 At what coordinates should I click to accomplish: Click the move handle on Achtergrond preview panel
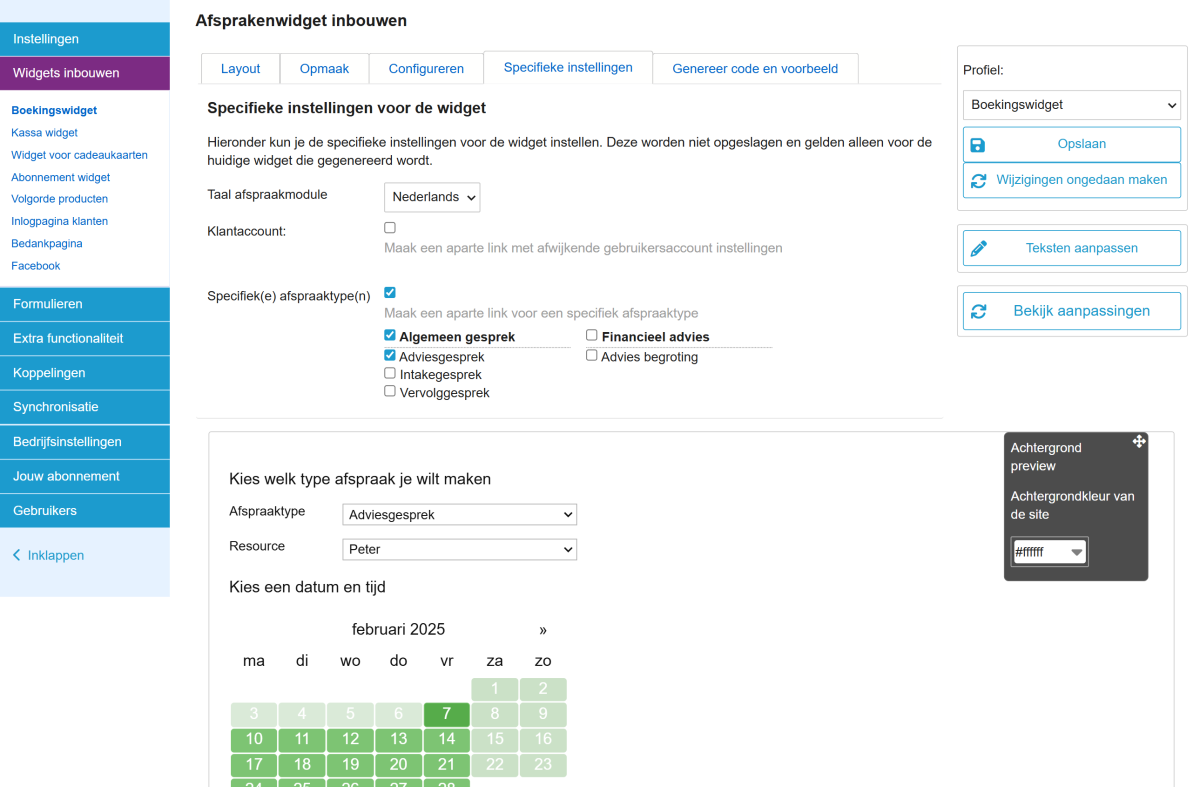[1138, 441]
